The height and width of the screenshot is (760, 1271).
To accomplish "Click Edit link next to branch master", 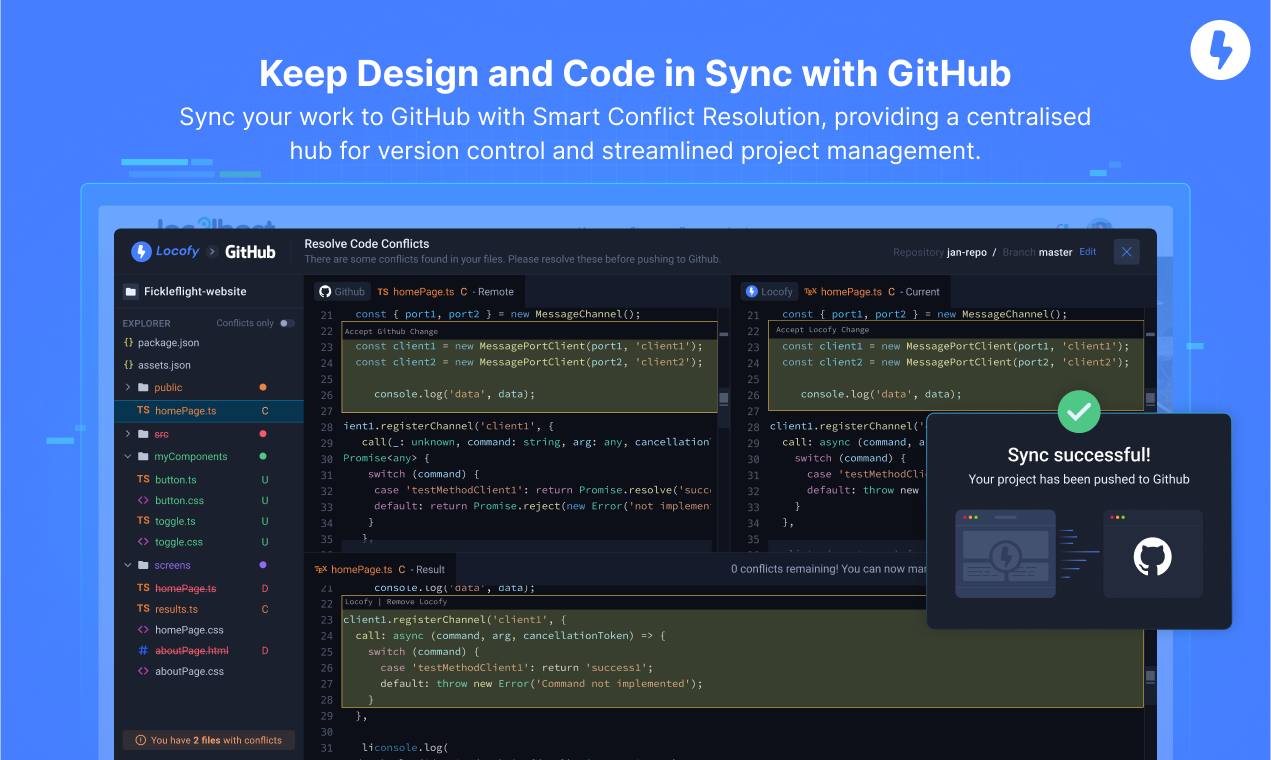I will 1088,252.
